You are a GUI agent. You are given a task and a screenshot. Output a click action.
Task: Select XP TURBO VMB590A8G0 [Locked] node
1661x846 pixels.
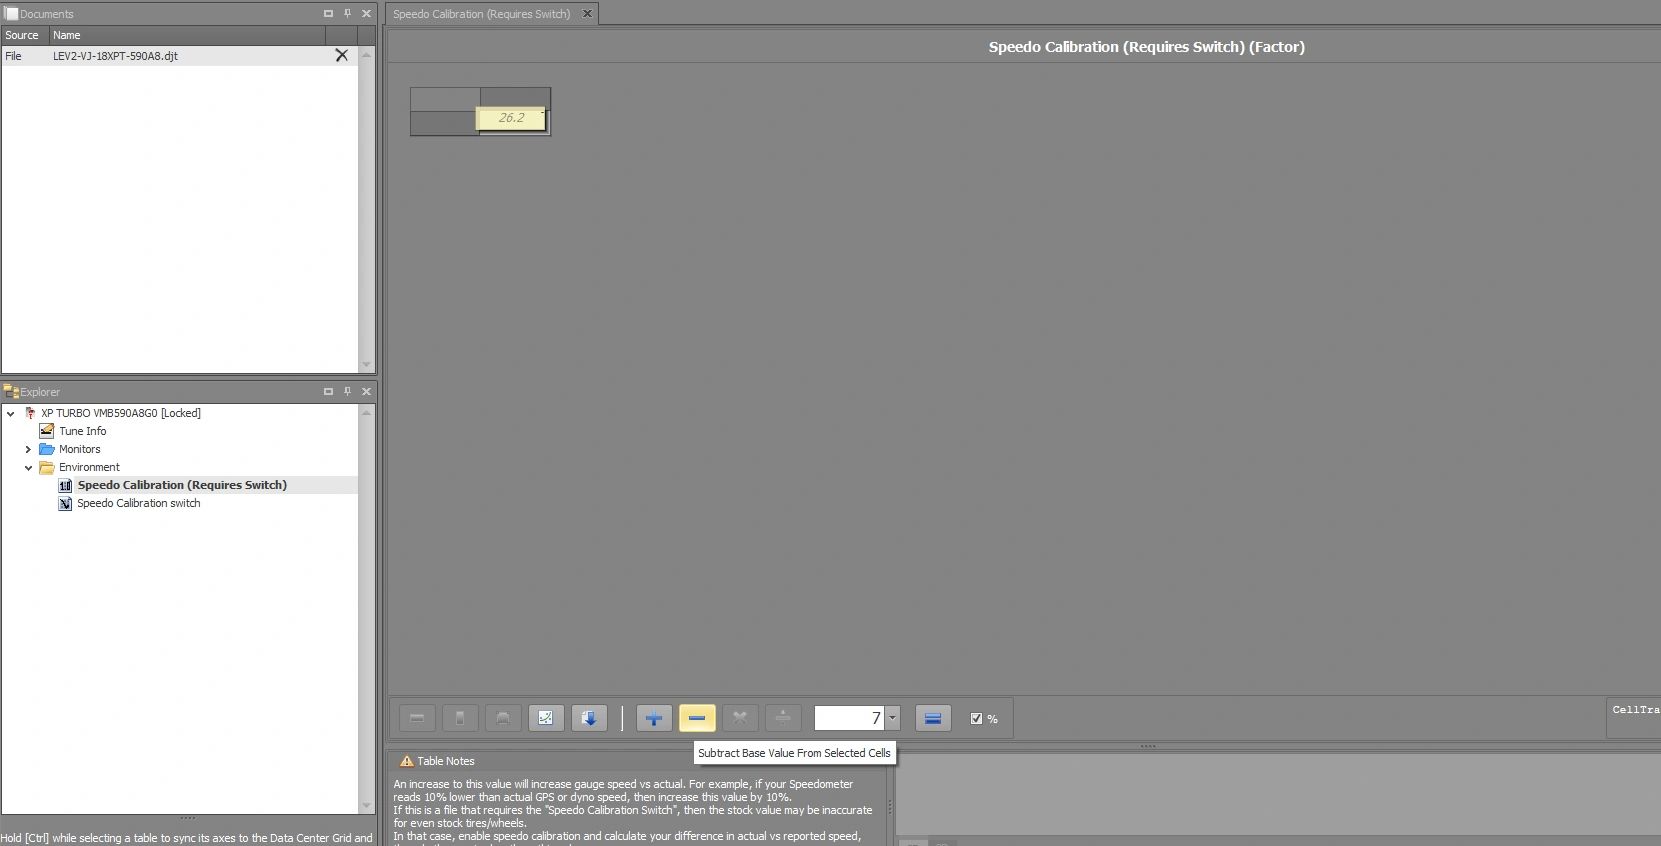pyautogui.click(x=121, y=413)
